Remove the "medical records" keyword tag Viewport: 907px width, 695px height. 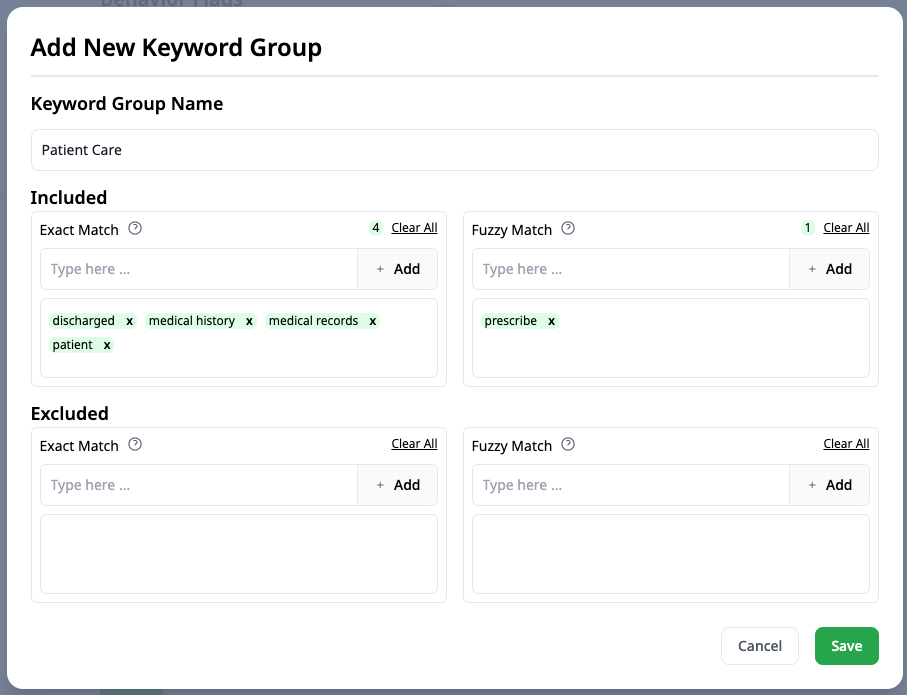[372, 321]
